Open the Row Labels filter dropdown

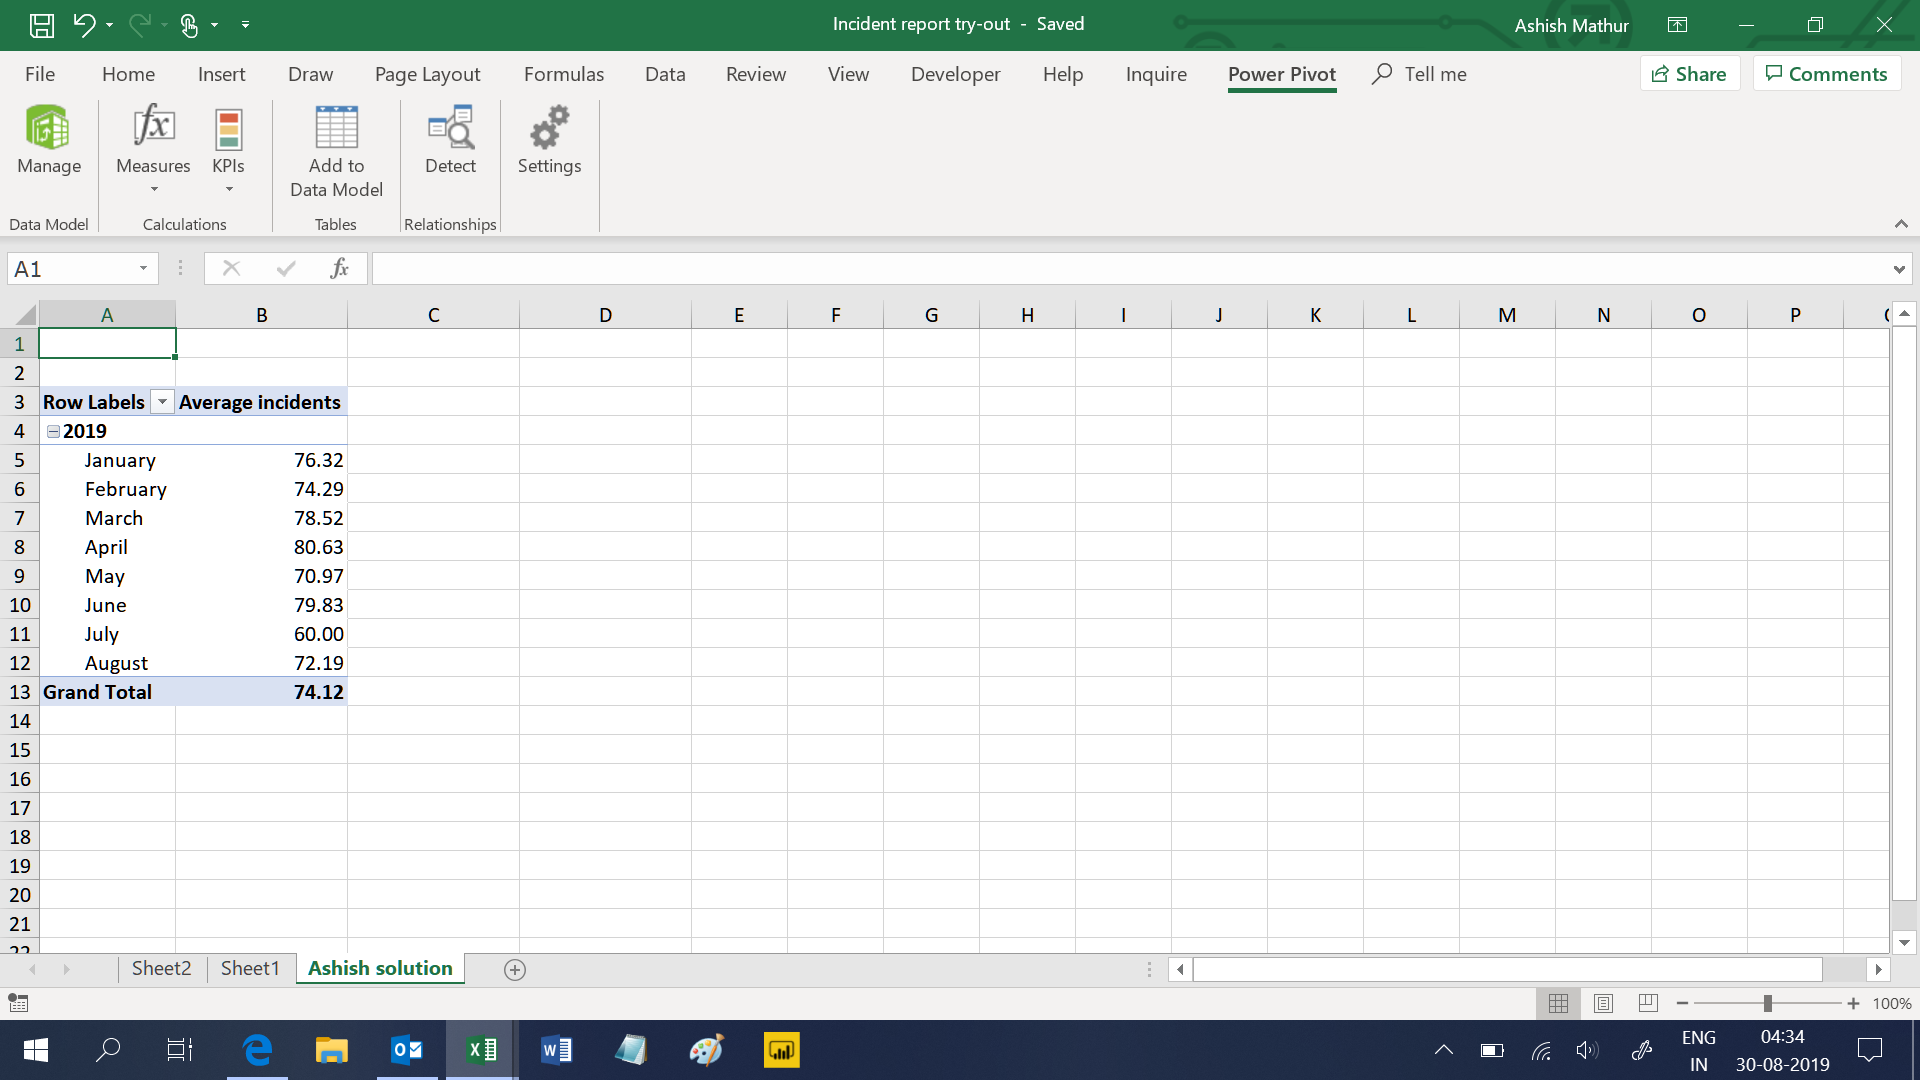point(162,402)
